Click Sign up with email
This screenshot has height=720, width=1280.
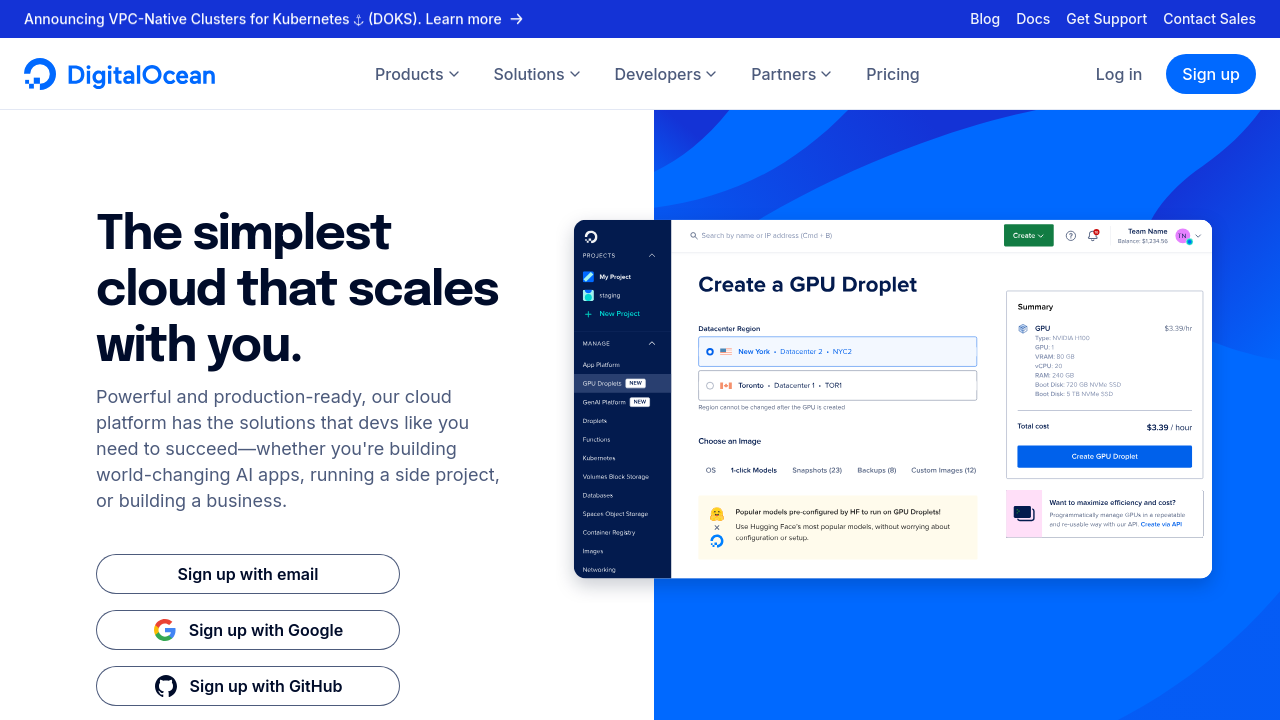click(x=248, y=574)
